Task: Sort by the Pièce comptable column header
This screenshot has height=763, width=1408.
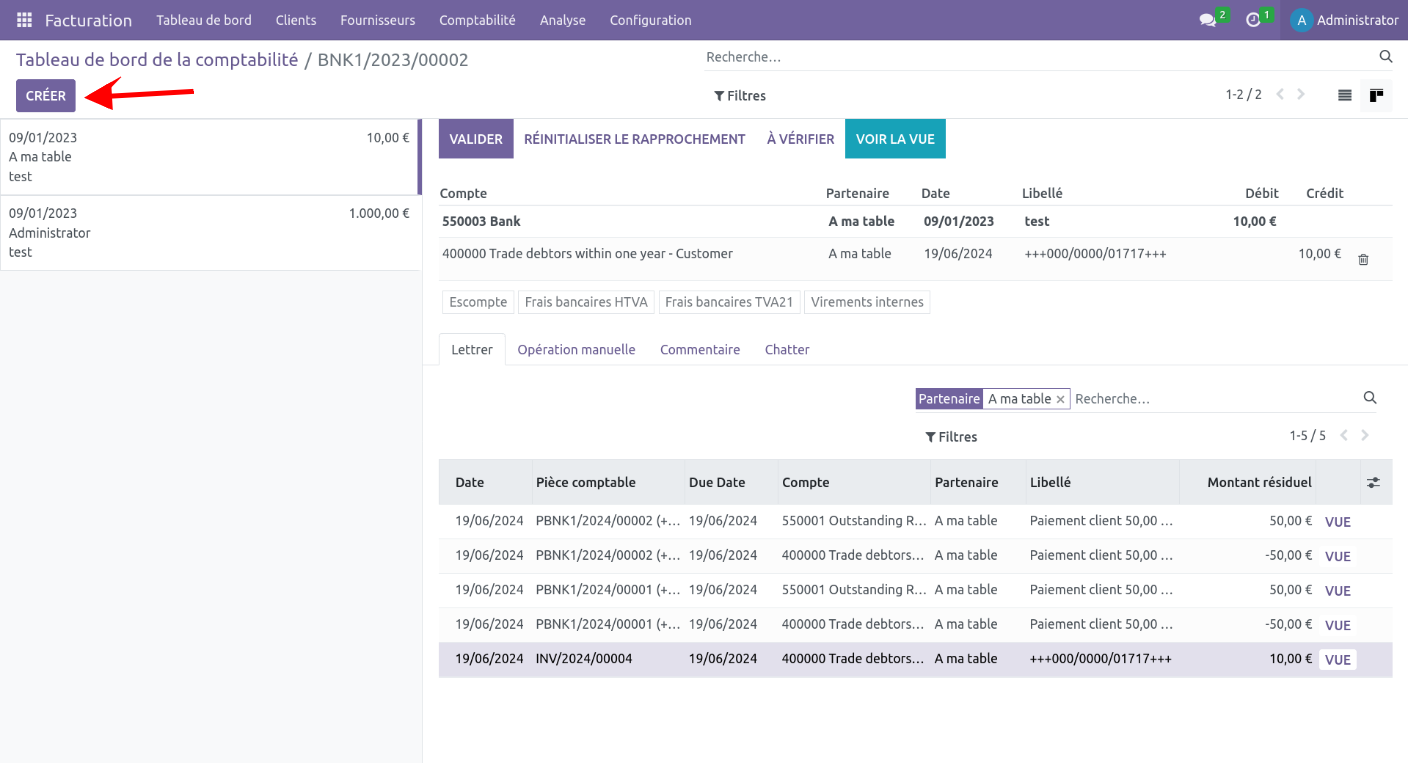Action: coord(608,482)
